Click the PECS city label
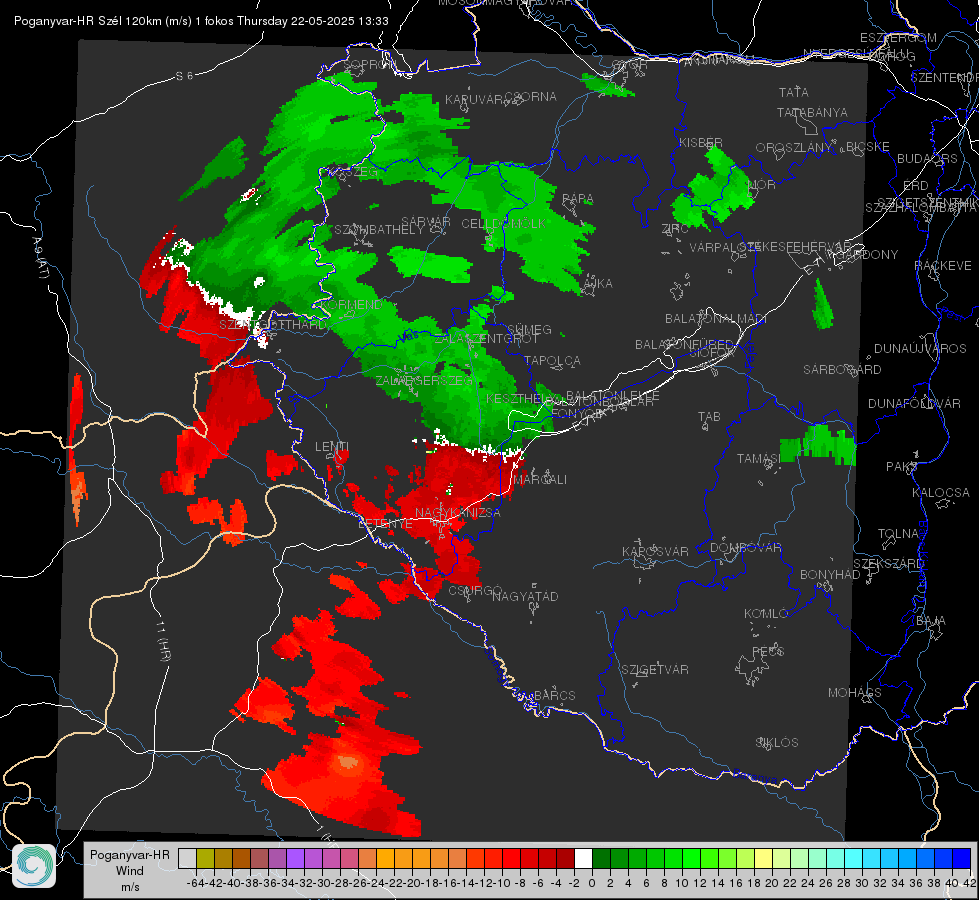 click(x=767, y=651)
